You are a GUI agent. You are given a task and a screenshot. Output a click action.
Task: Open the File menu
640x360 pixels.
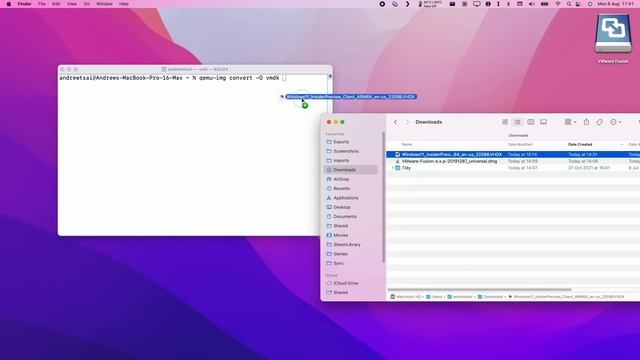tap(42, 4)
